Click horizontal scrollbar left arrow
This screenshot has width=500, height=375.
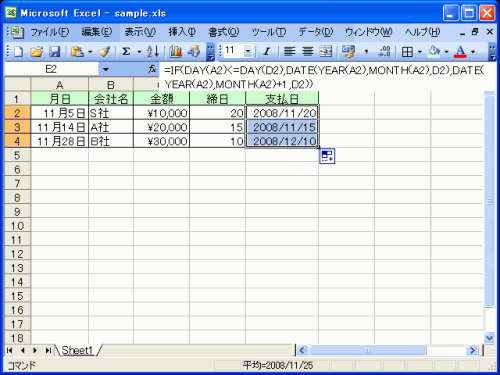coord(302,350)
